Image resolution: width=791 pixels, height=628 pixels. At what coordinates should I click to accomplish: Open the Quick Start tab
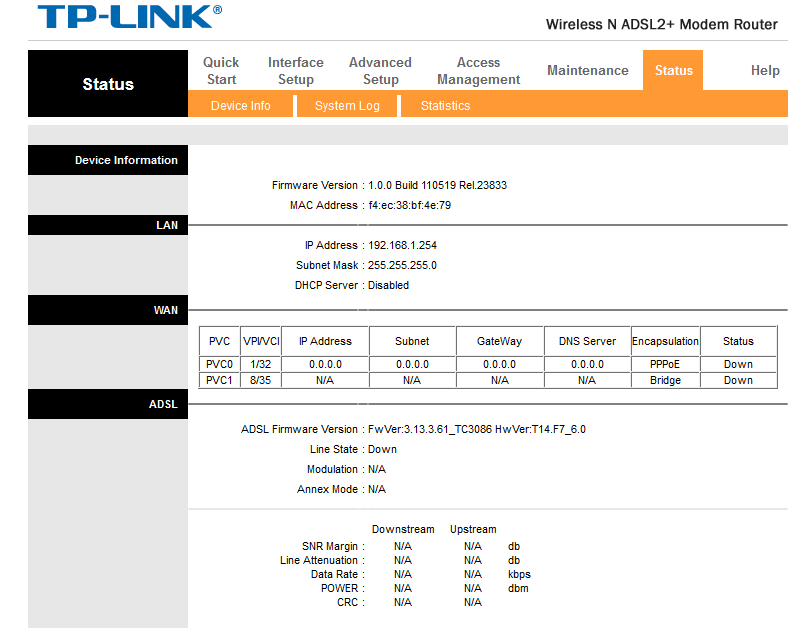click(x=221, y=71)
